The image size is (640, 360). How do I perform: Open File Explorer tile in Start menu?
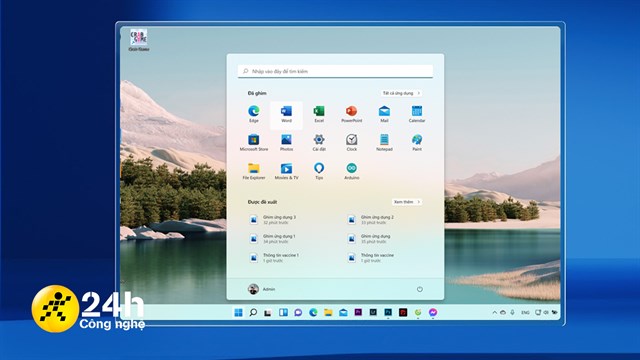click(253, 171)
